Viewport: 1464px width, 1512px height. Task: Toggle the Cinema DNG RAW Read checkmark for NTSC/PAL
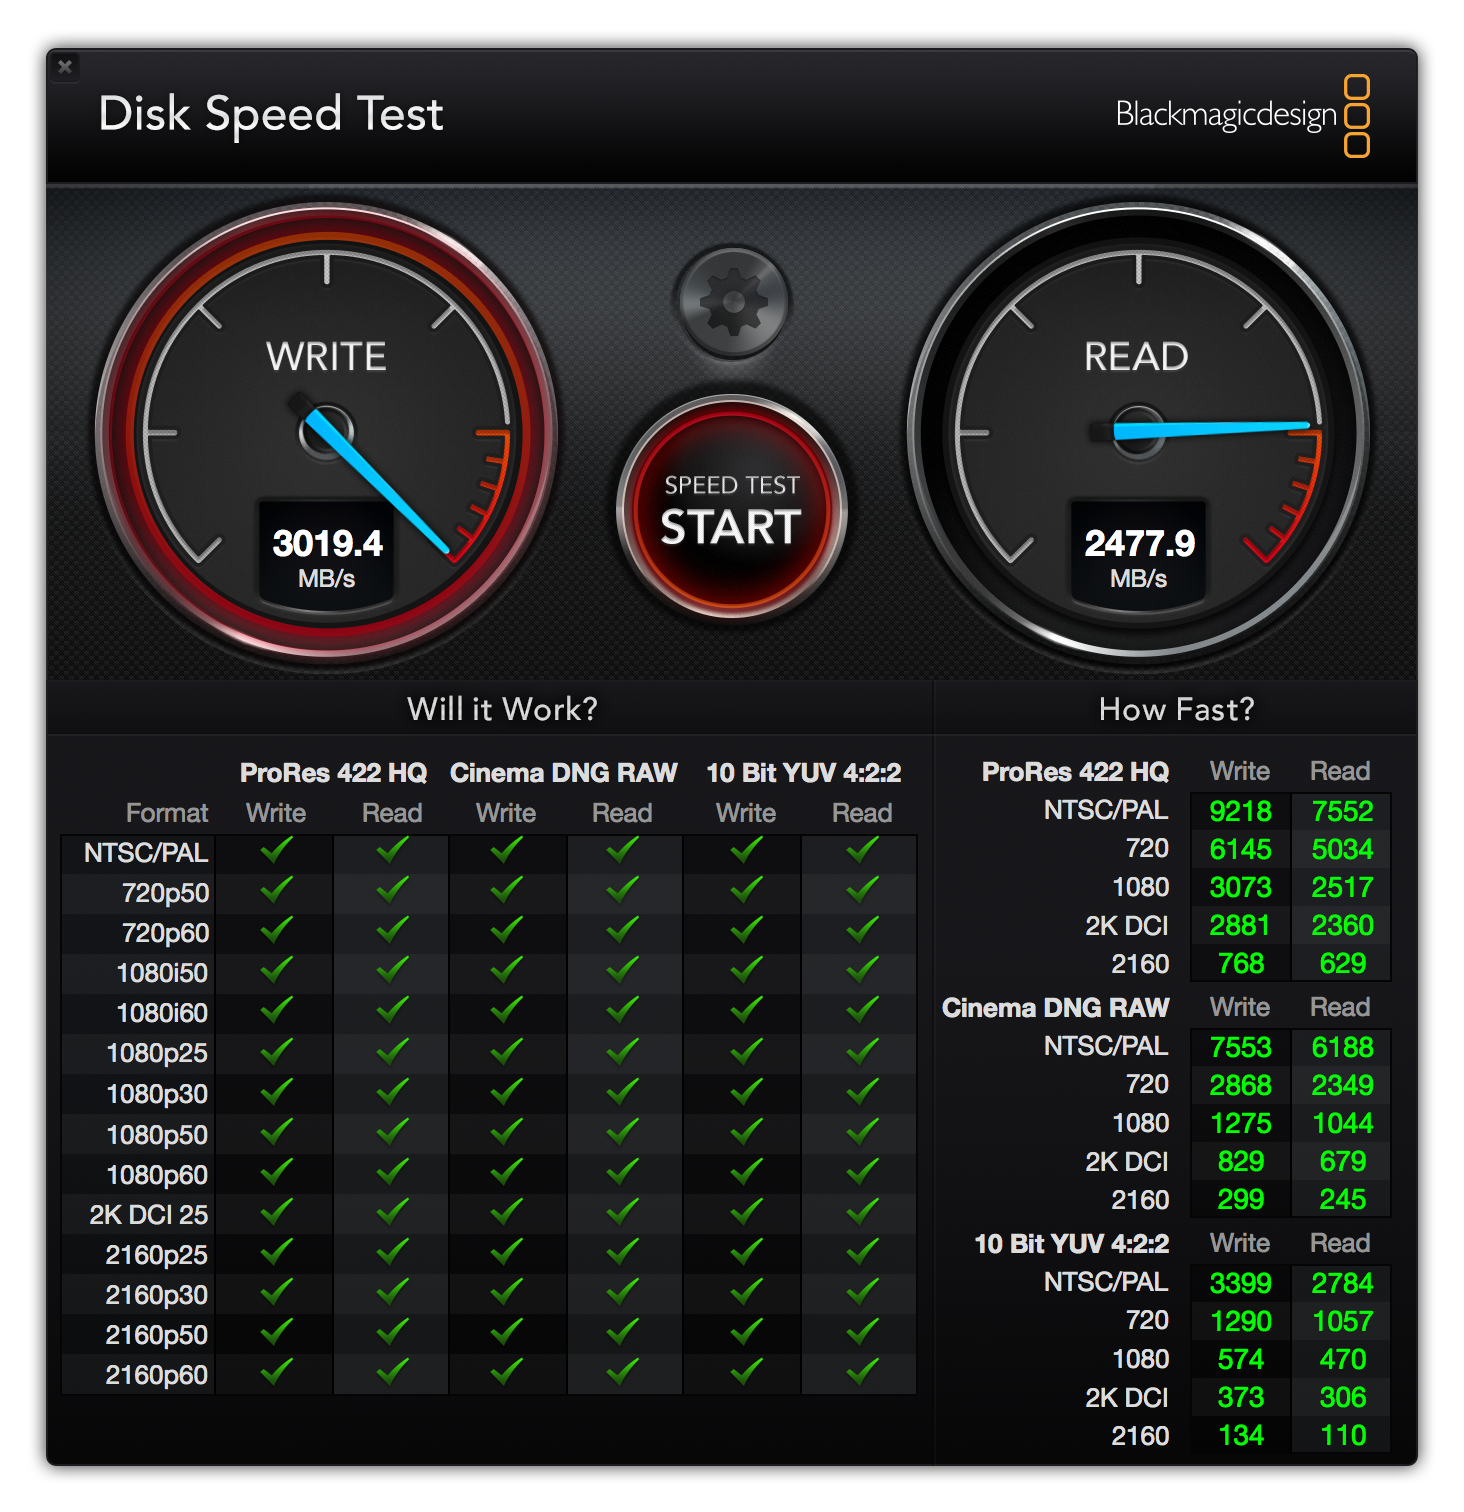pos(621,853)
